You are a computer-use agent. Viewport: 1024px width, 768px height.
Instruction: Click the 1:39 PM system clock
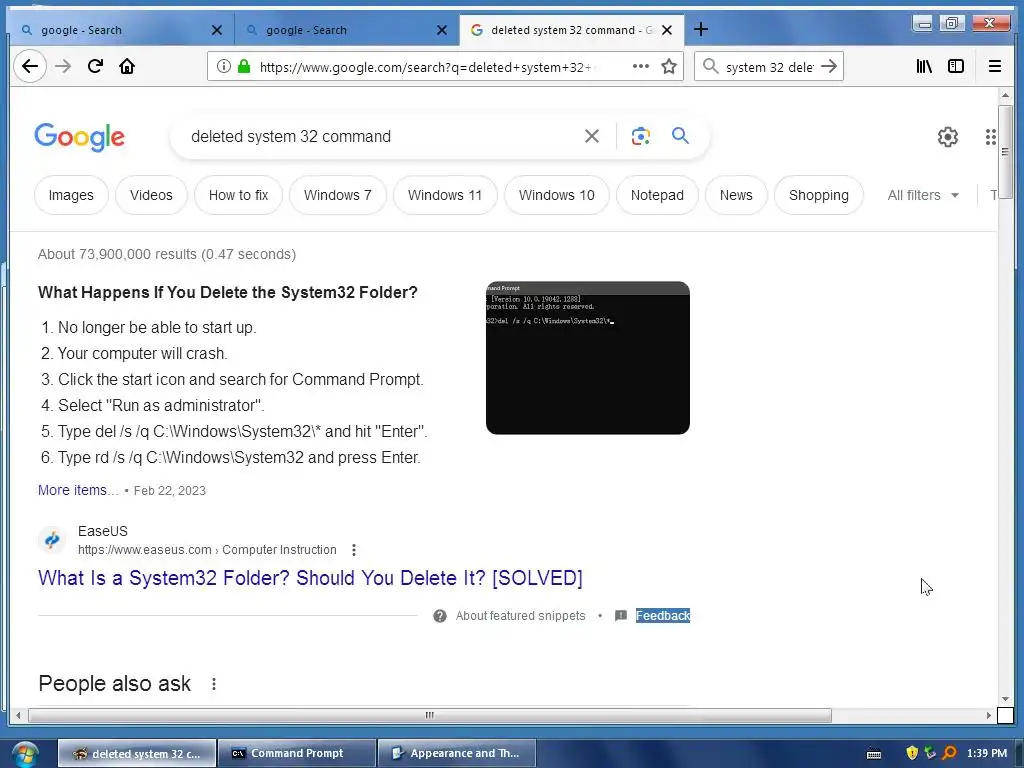click(987, 753)
